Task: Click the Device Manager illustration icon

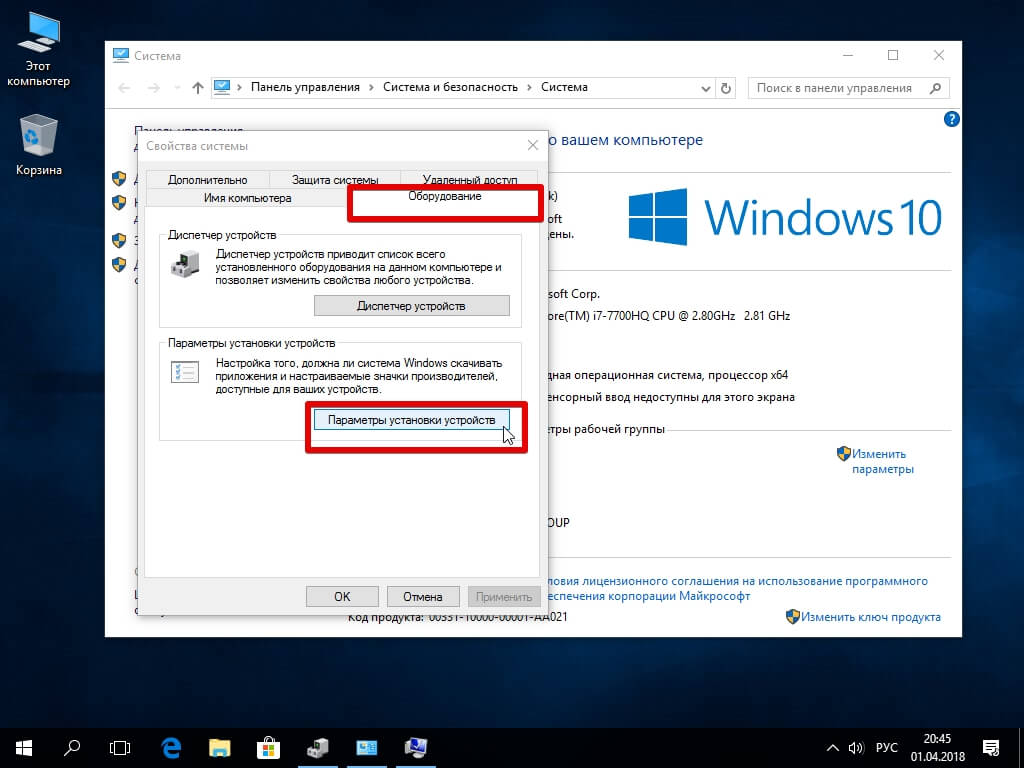Action: (185, 264)
